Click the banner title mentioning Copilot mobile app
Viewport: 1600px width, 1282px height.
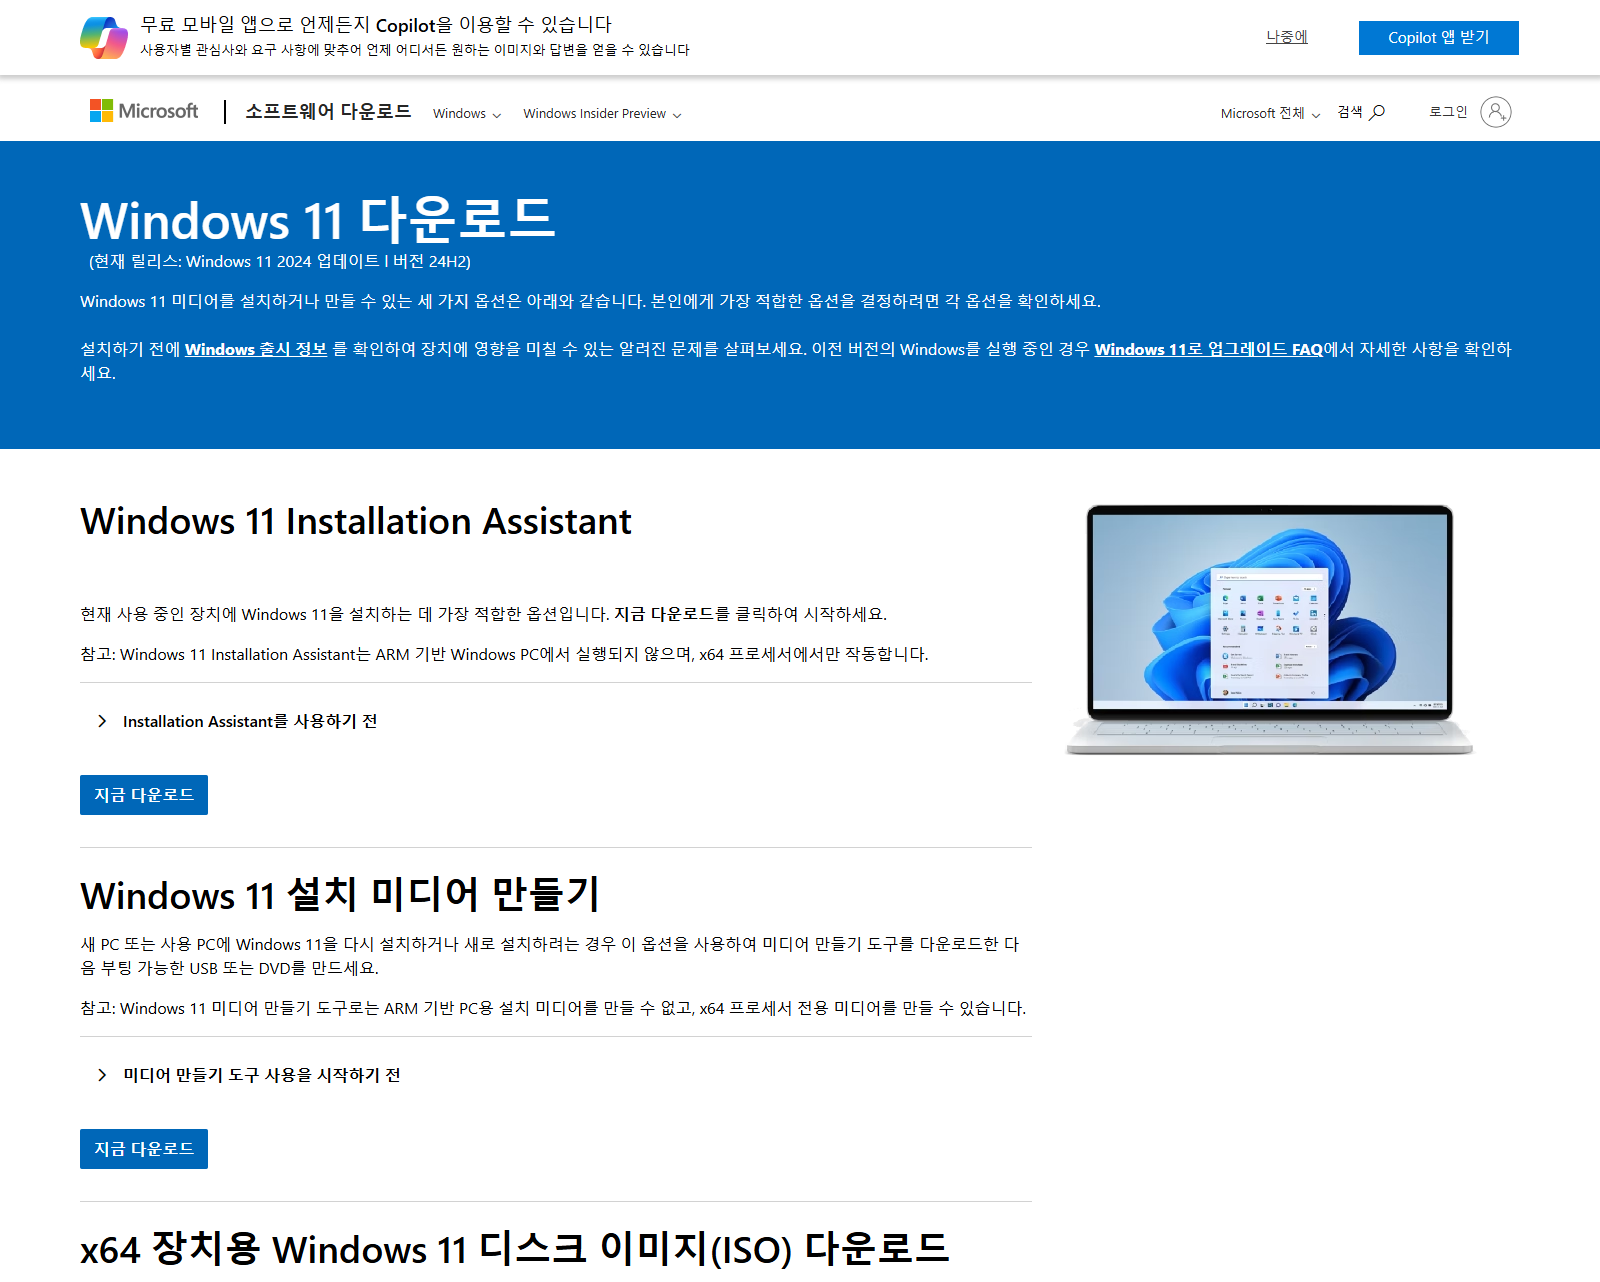tap(376, 25)
